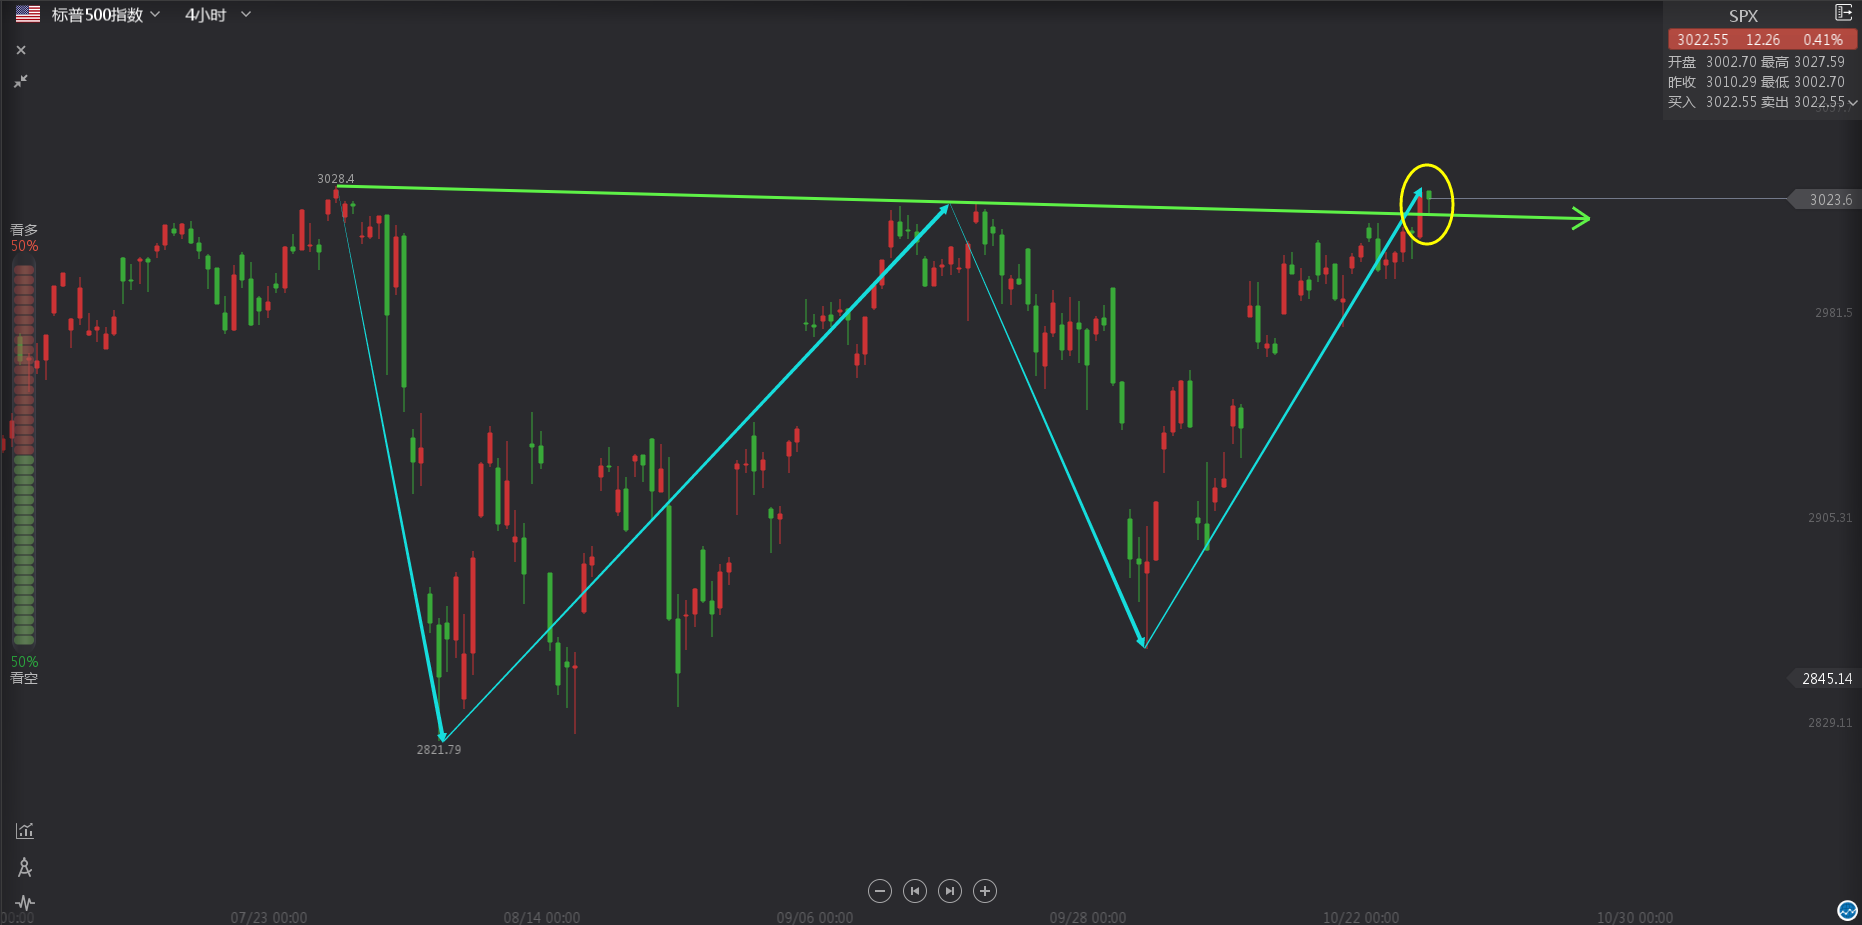Click the red 3022.55 price banner
This screenshot has height=925, width=1862.
tap(1762, 39)
